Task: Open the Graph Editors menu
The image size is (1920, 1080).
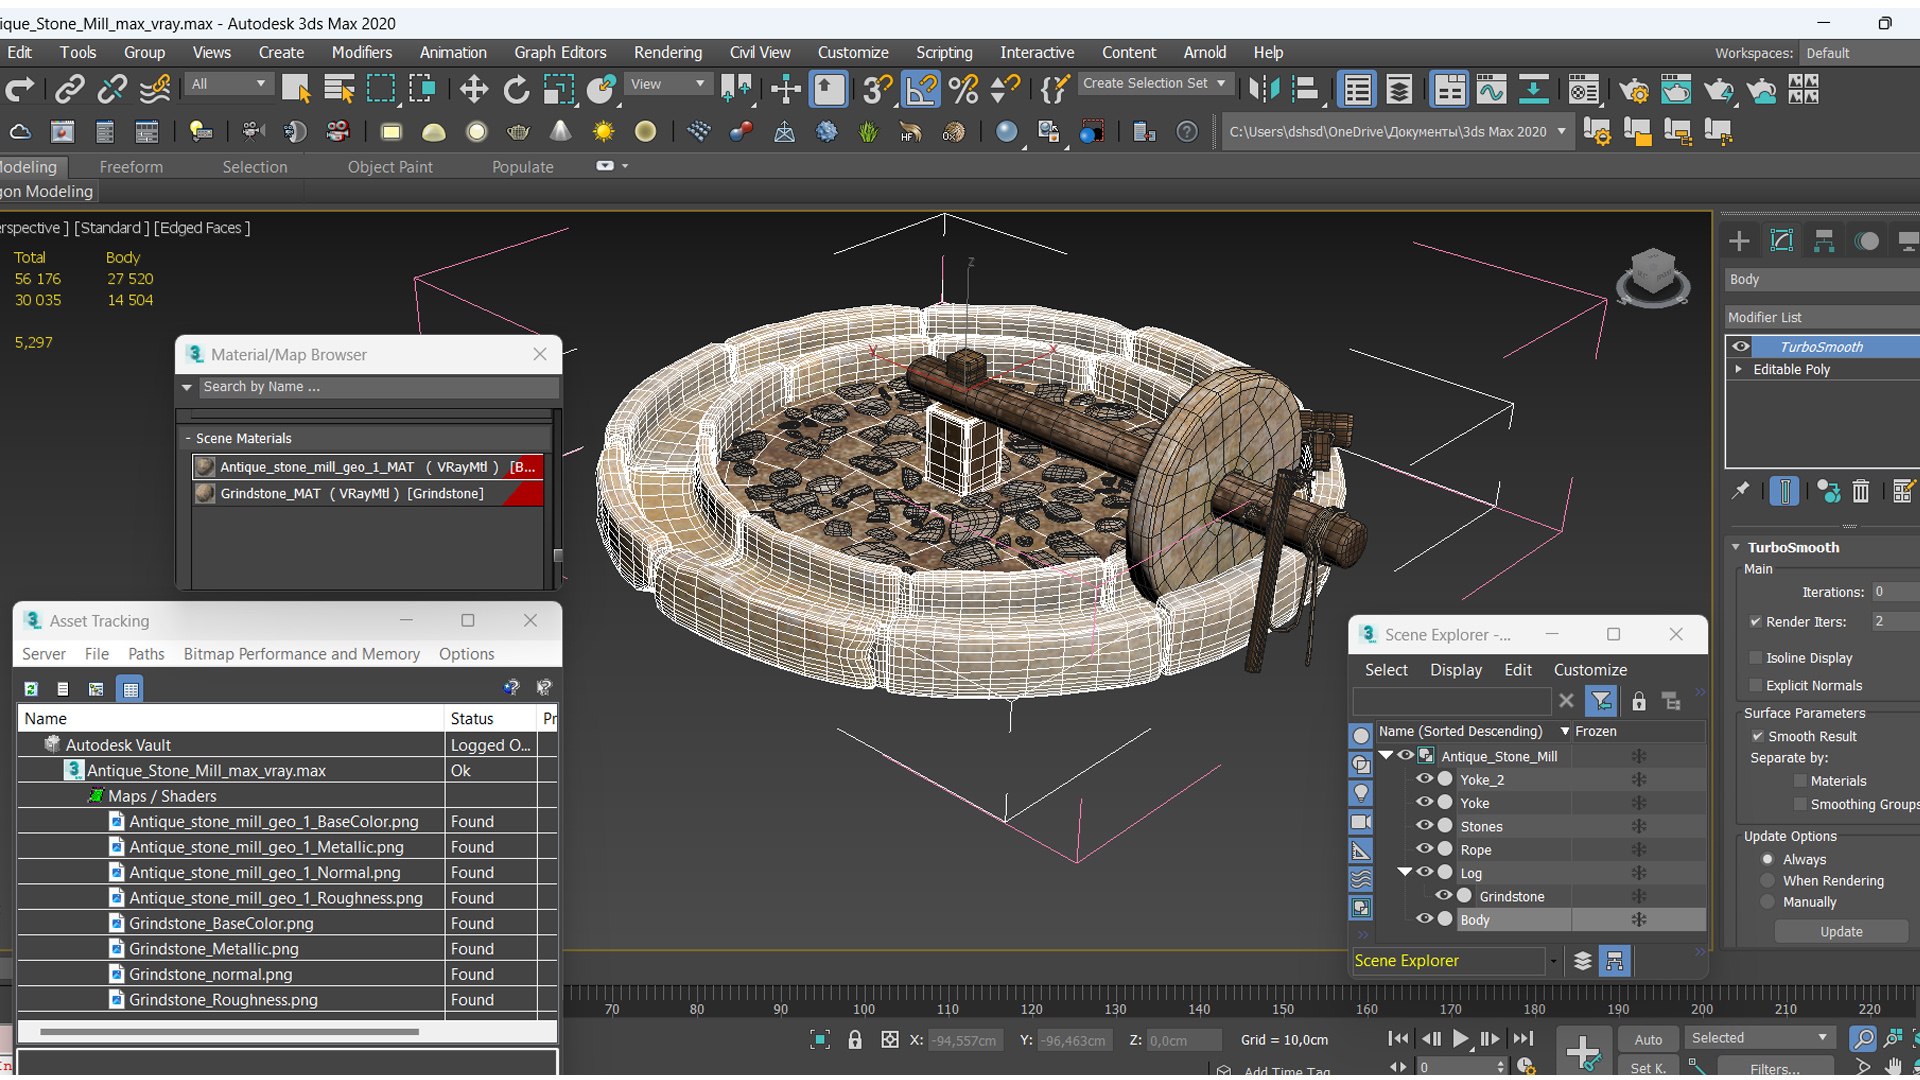Action: pyautogui.click(x=560, y=52)
